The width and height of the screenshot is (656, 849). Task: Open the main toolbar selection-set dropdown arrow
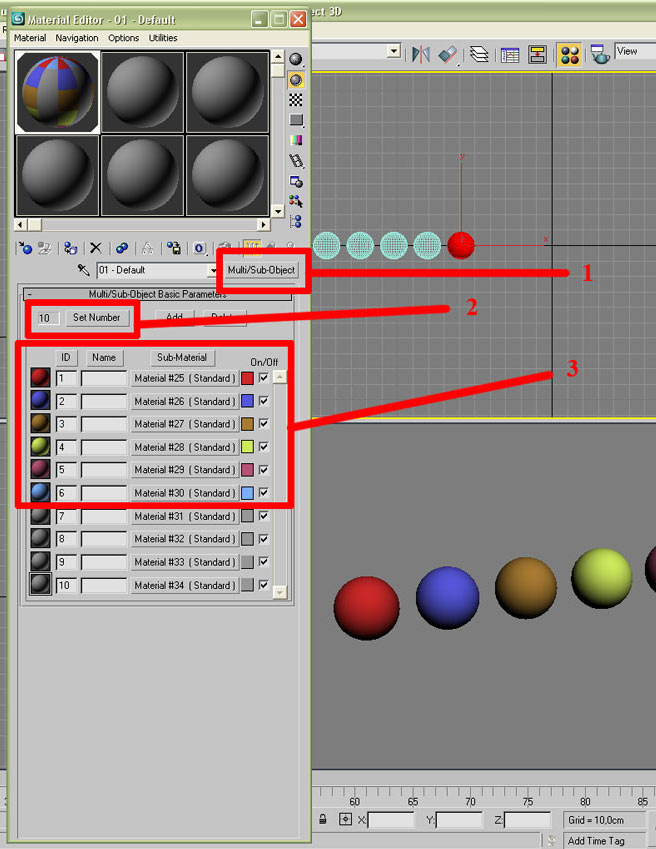pyautogui.click(x=394, y=51)
